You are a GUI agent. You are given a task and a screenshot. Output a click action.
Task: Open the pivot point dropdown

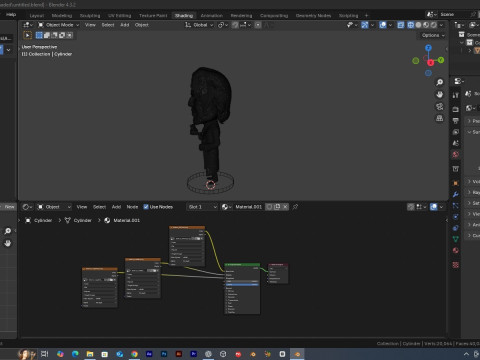point(223,25)
